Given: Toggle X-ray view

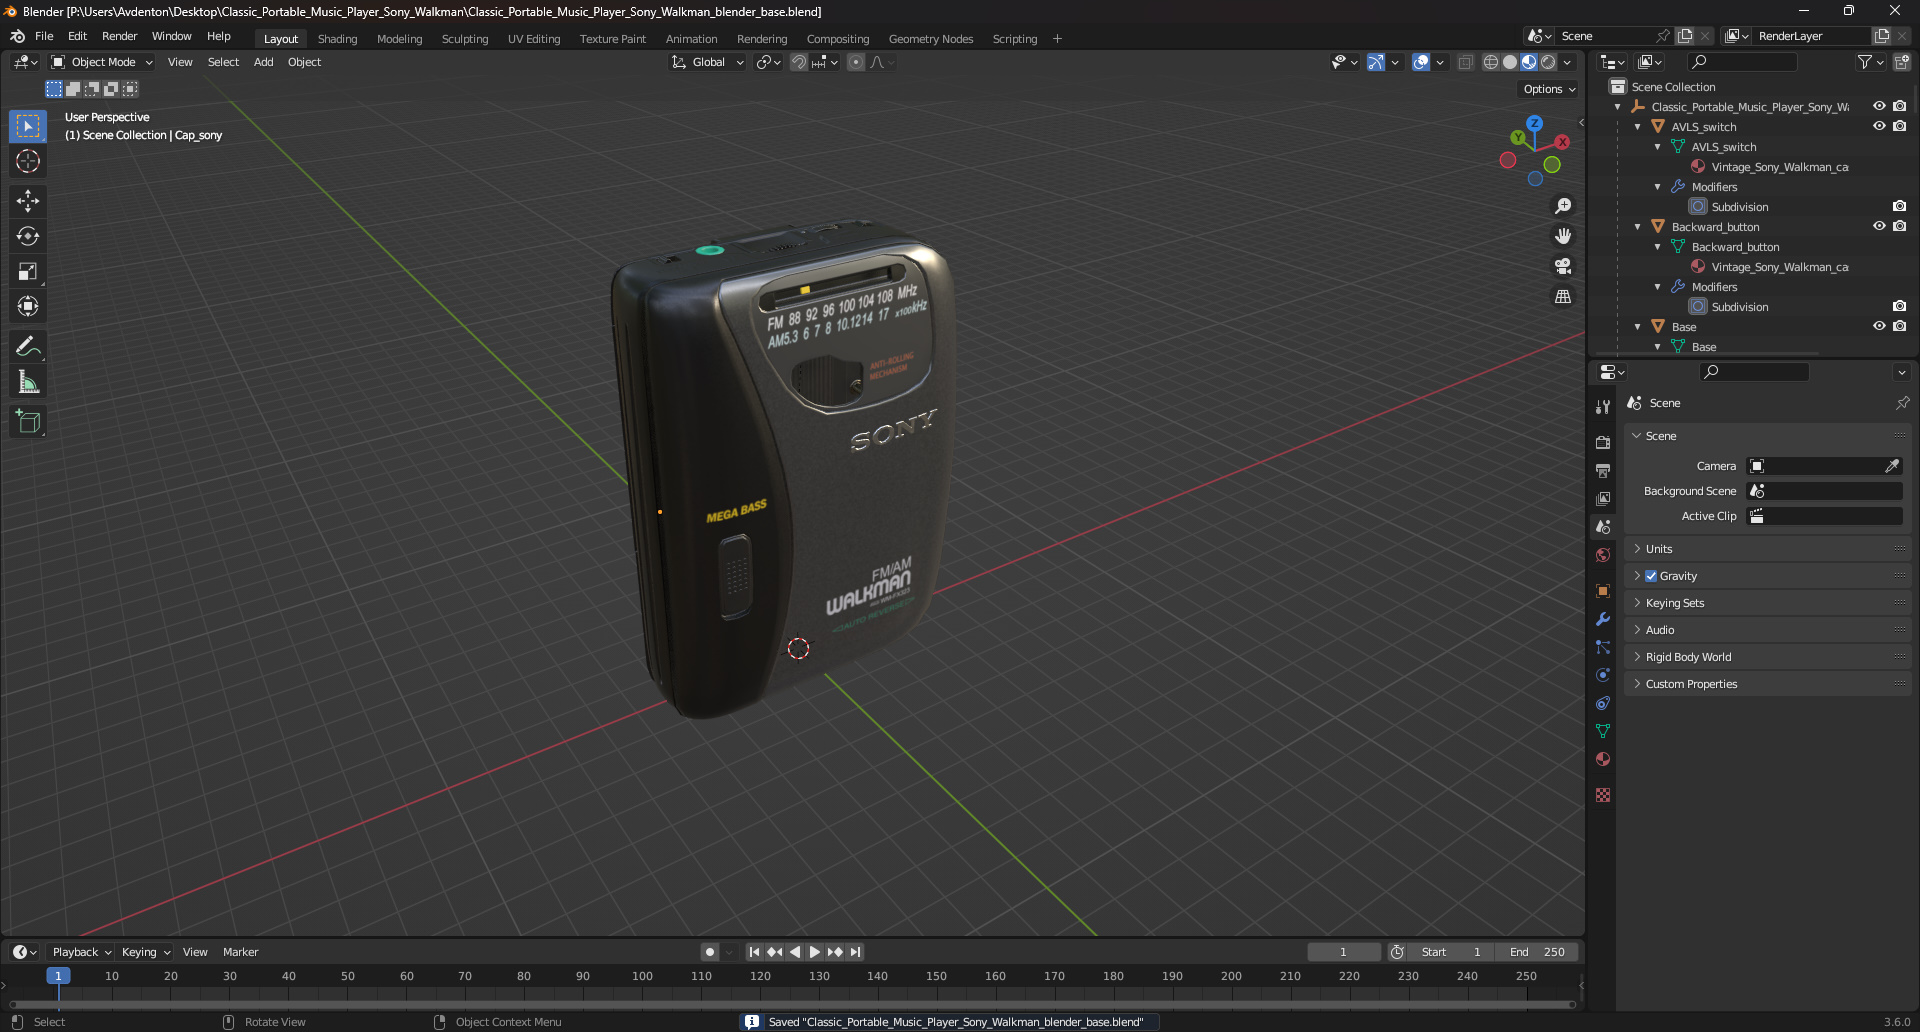Looking at the screenshot, I should [x=1466, y=62].
